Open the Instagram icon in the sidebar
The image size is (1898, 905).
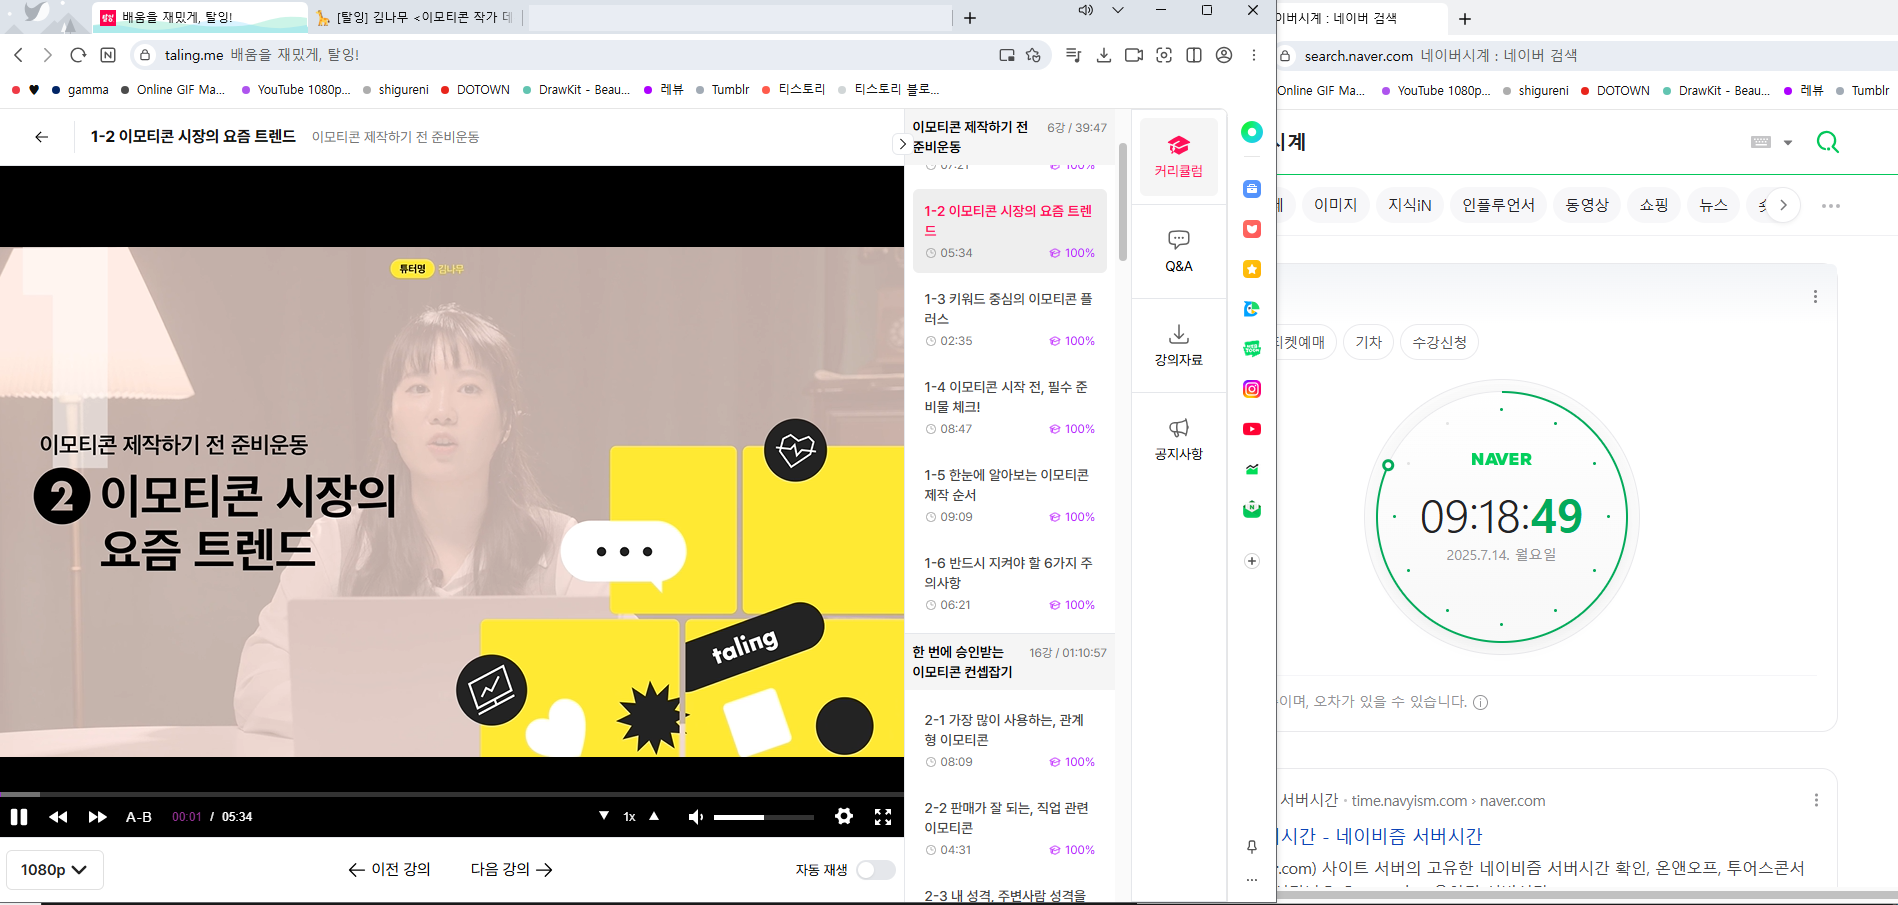(1252, 389)
